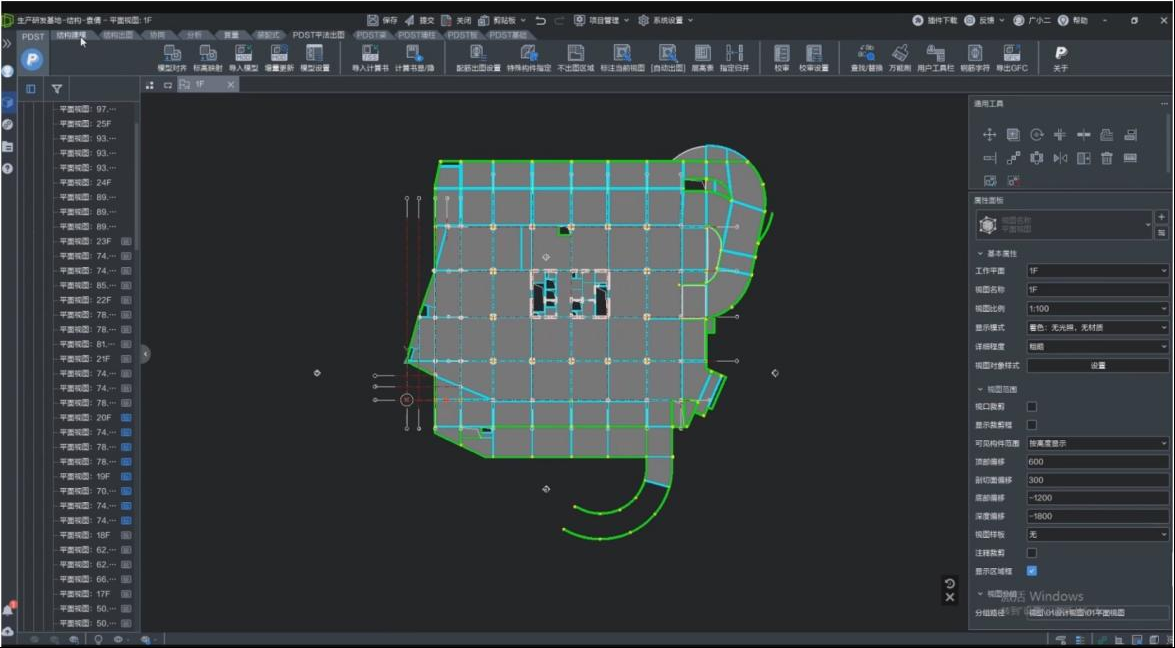Click 设置 button for 视图对象样式
Image resolution: width=1175 pixels, height=648 pixels.
[1098, 366]
